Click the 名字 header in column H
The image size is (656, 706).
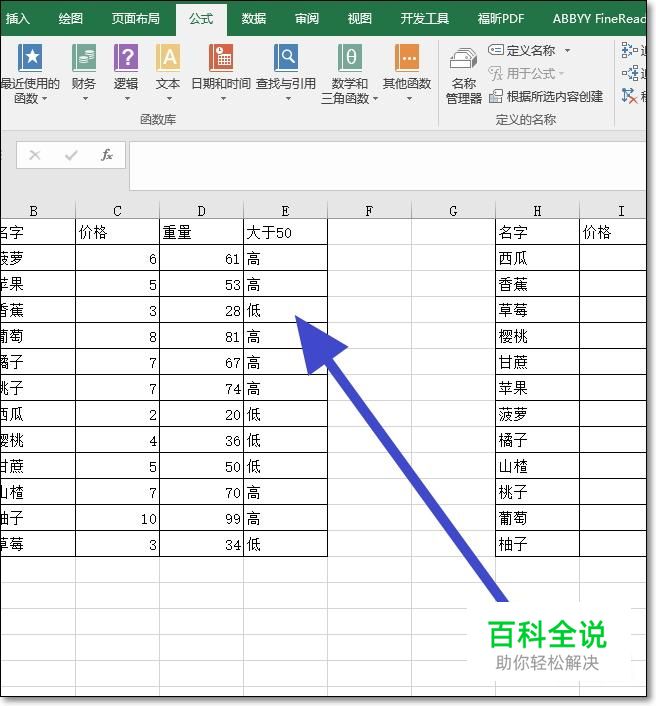coord(537,232)
